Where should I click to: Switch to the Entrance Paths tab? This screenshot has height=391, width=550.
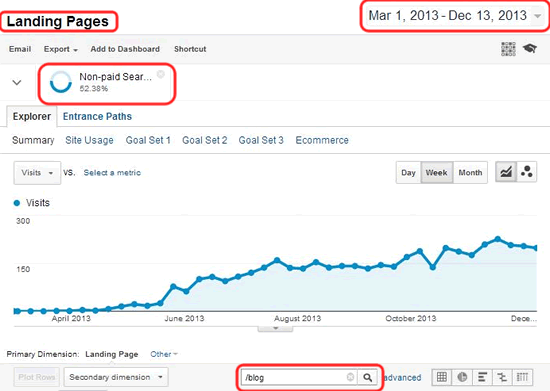coord(97,116)
